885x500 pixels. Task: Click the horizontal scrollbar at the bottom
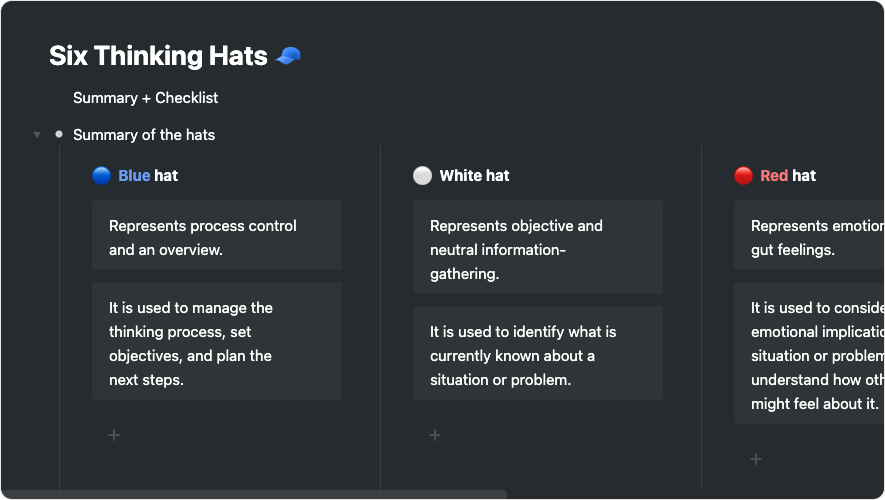pos(255,494)
